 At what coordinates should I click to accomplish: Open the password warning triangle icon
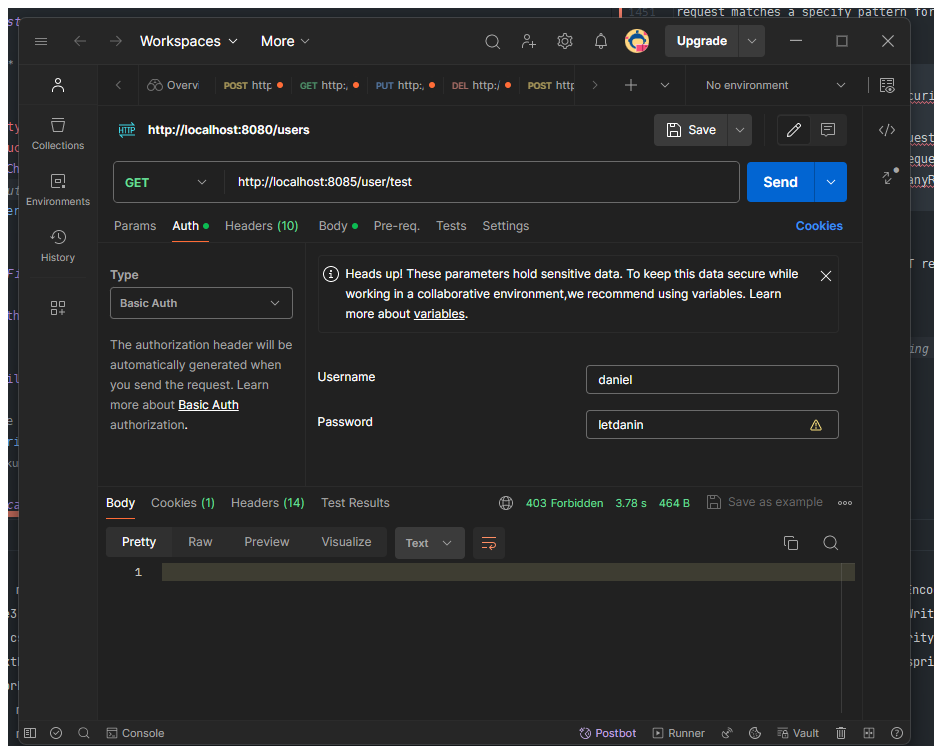(x=815, y=425)
